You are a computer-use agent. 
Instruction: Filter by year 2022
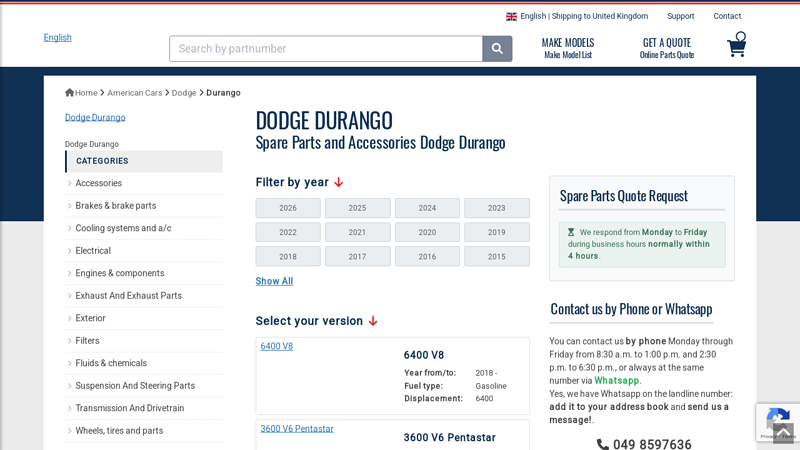288,232
